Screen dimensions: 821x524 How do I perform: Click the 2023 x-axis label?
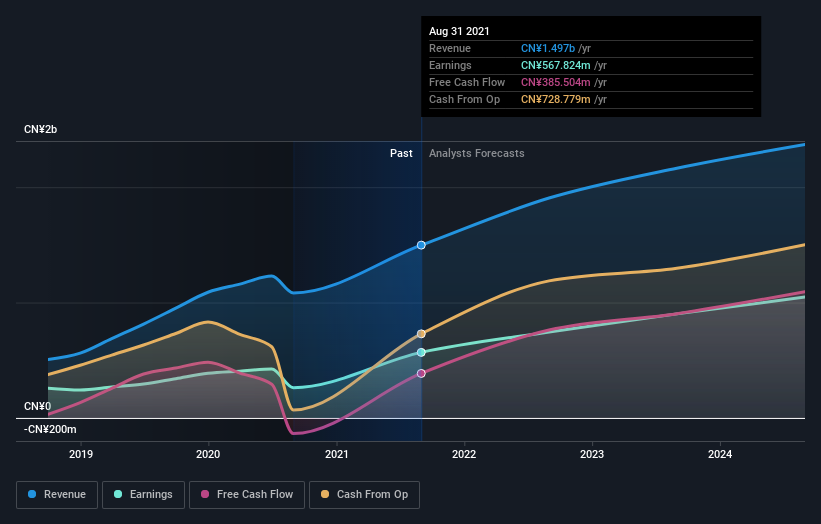click(x=592, y=454)
